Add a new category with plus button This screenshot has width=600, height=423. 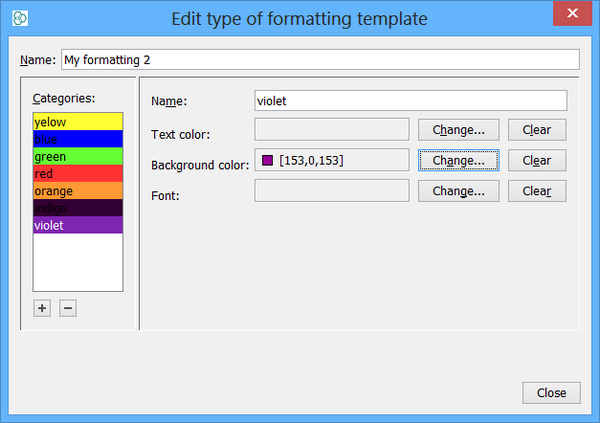point(42,308)
